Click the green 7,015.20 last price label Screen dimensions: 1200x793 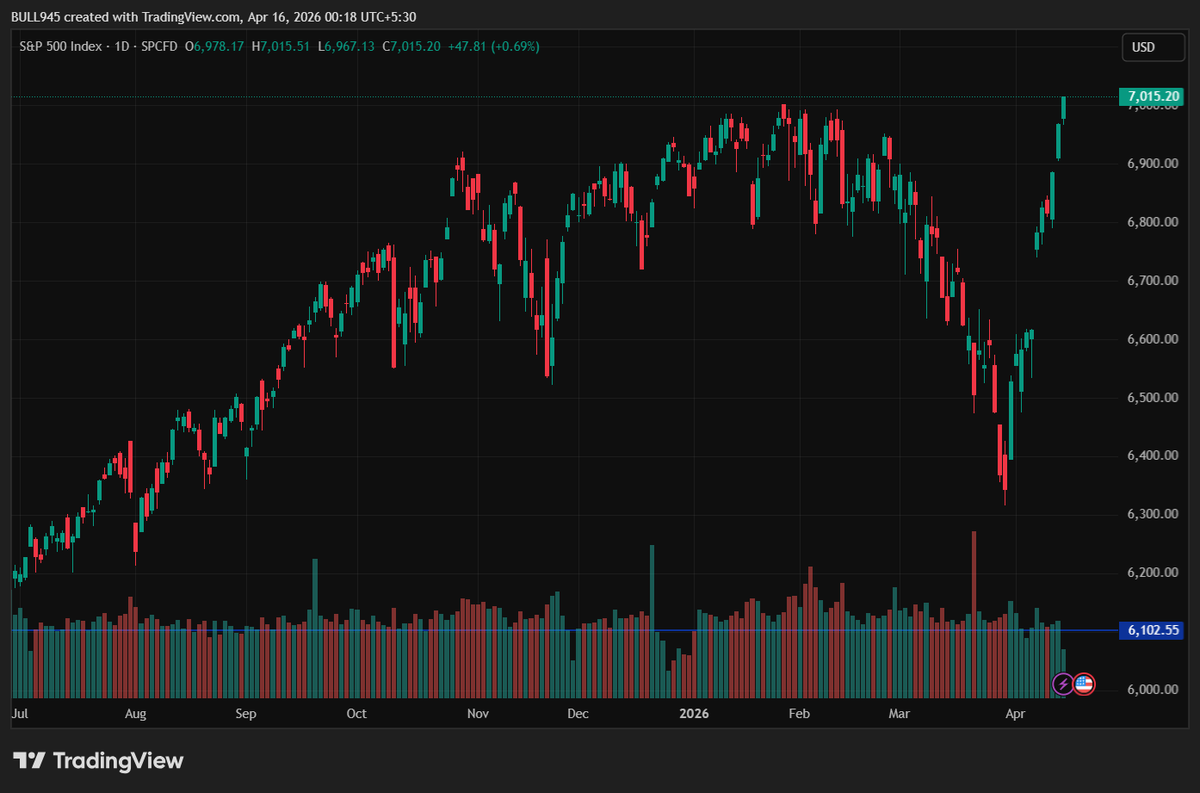(1153, 96)
